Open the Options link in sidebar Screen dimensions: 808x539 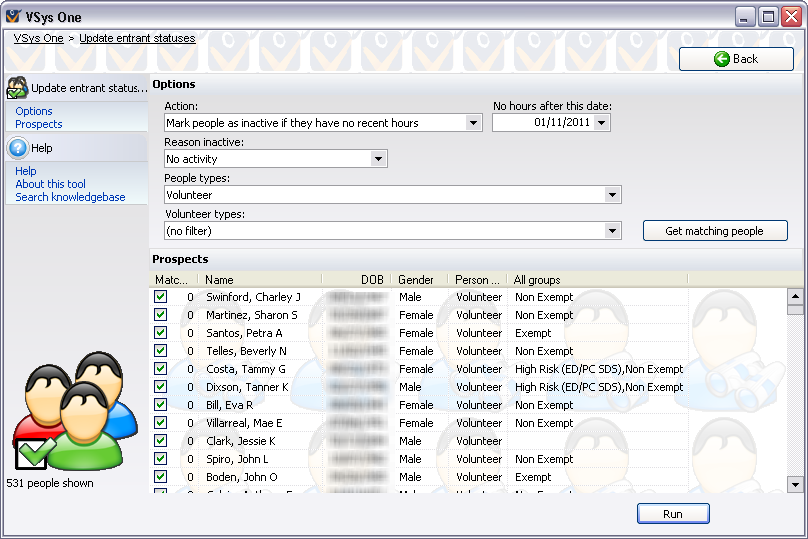tap(34, 111)
